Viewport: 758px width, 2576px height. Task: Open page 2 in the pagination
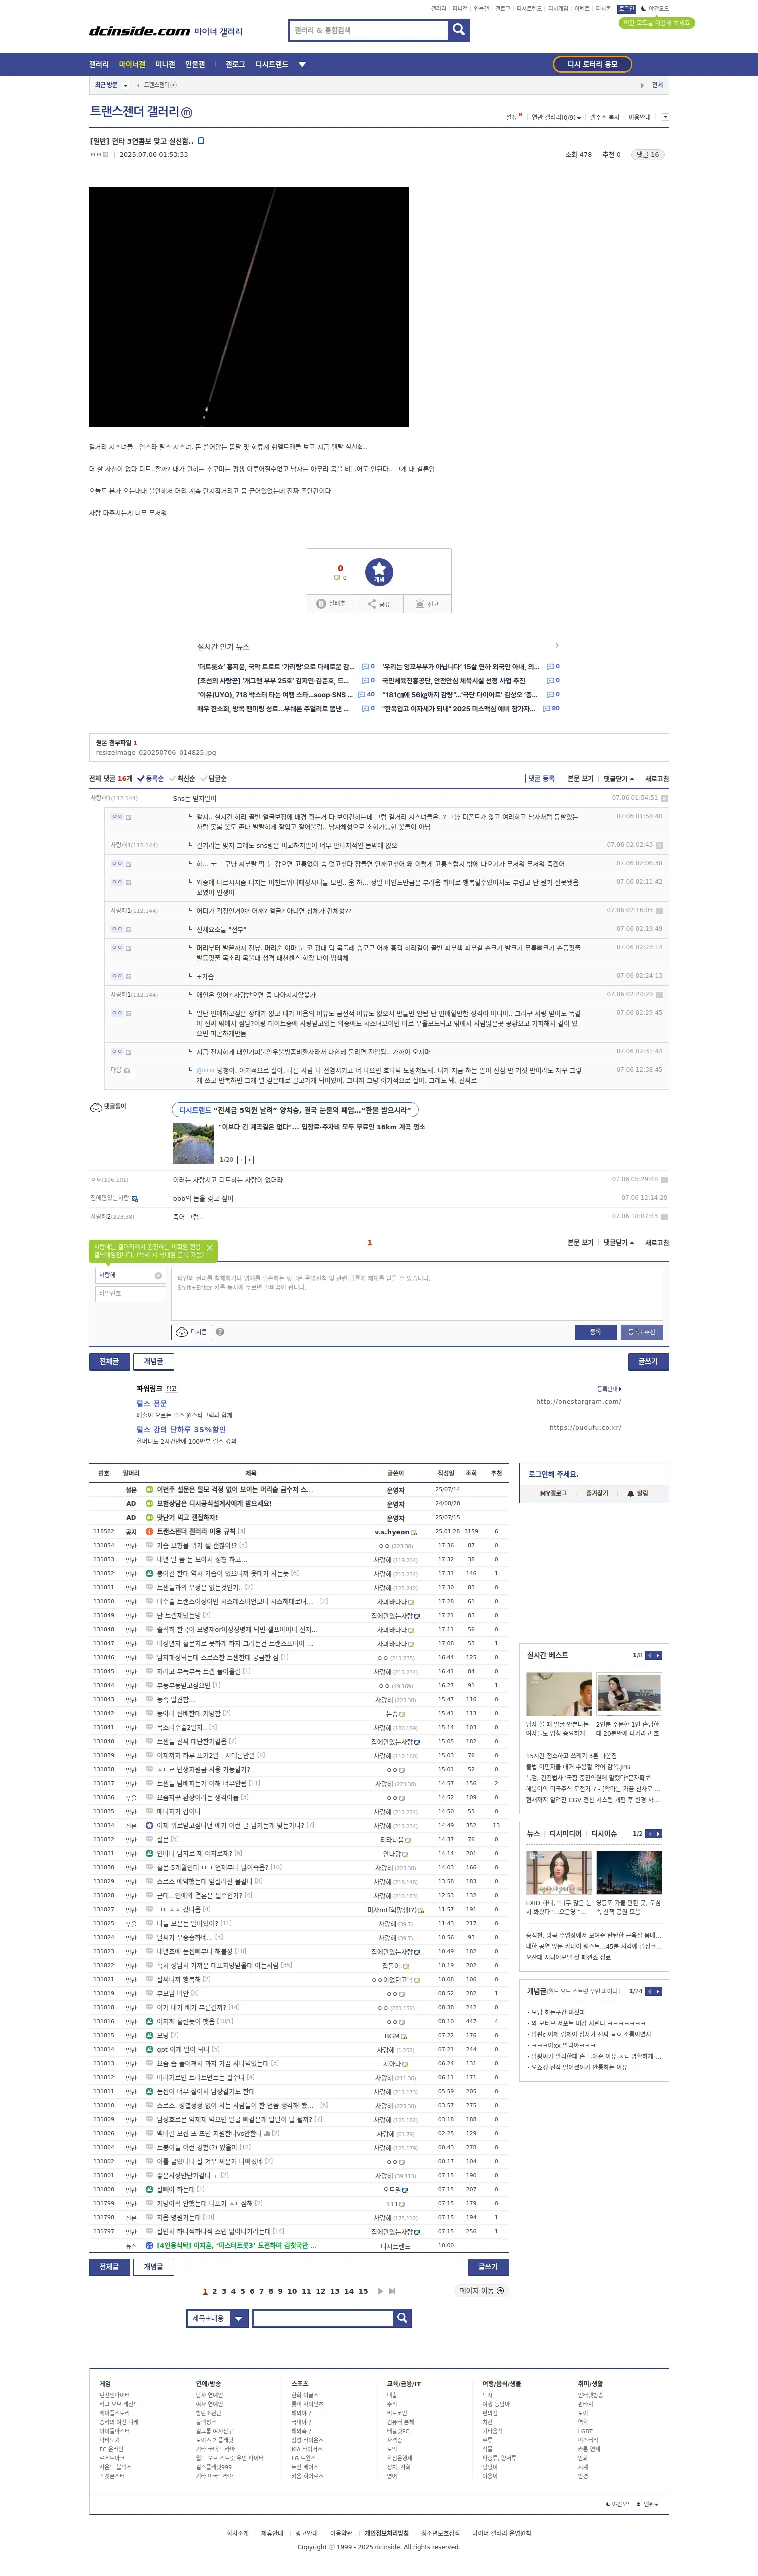pyautogui.click(x=214, y=2291)
